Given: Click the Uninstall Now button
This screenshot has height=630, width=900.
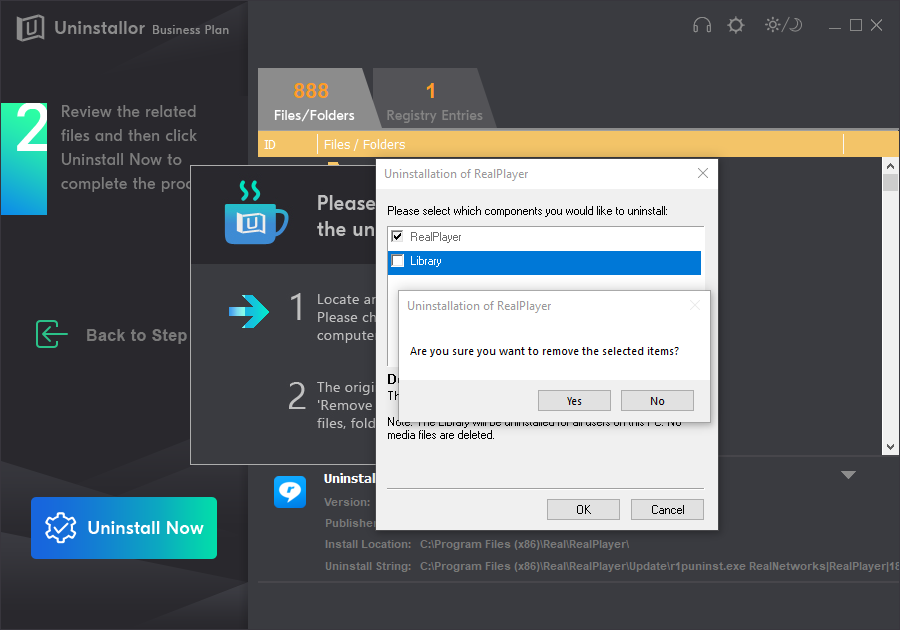Looking at the screenshot, I should coord(124,528).
